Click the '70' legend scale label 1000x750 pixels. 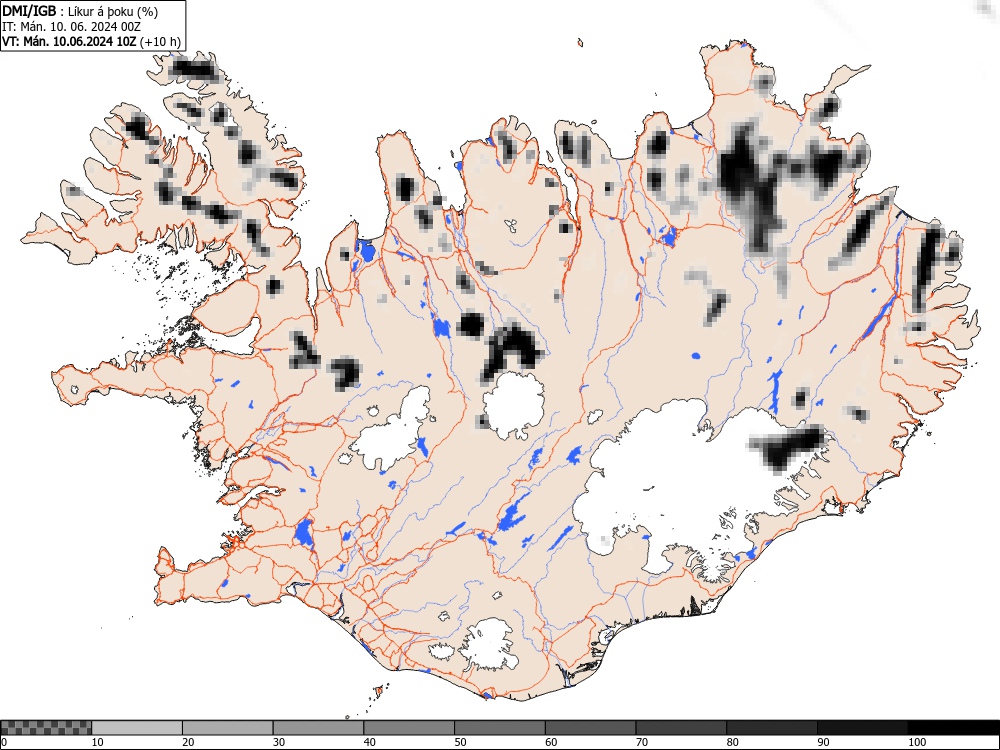click(x=642, y=742)
